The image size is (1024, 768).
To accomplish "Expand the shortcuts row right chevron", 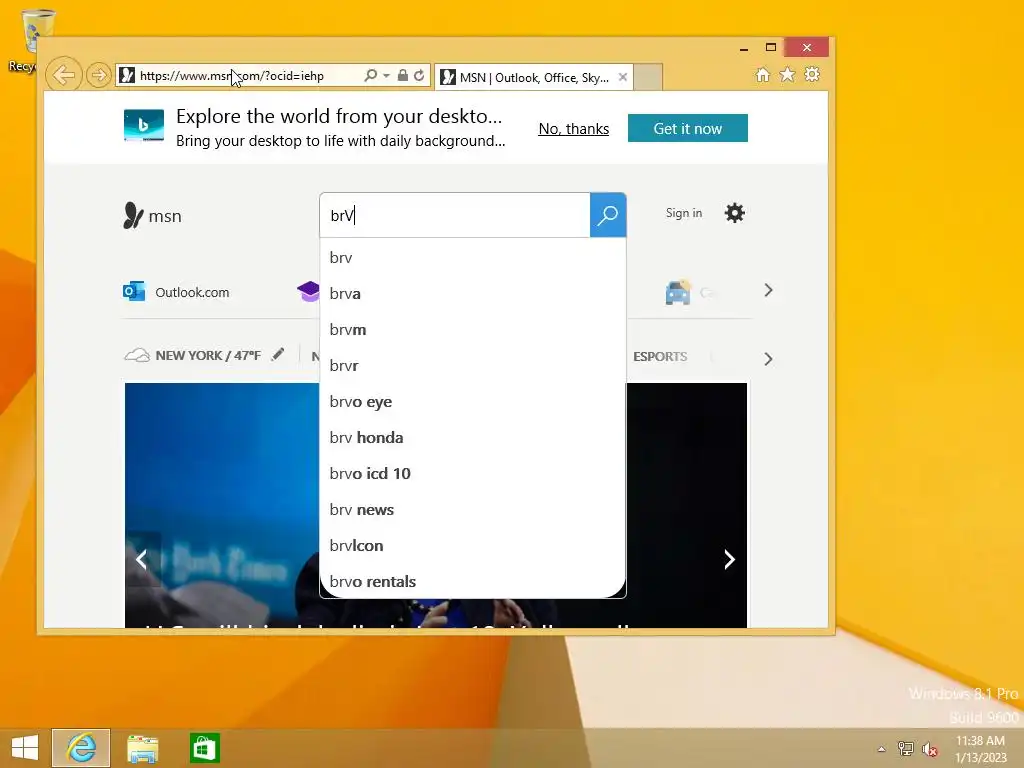I will coord(769,290).
